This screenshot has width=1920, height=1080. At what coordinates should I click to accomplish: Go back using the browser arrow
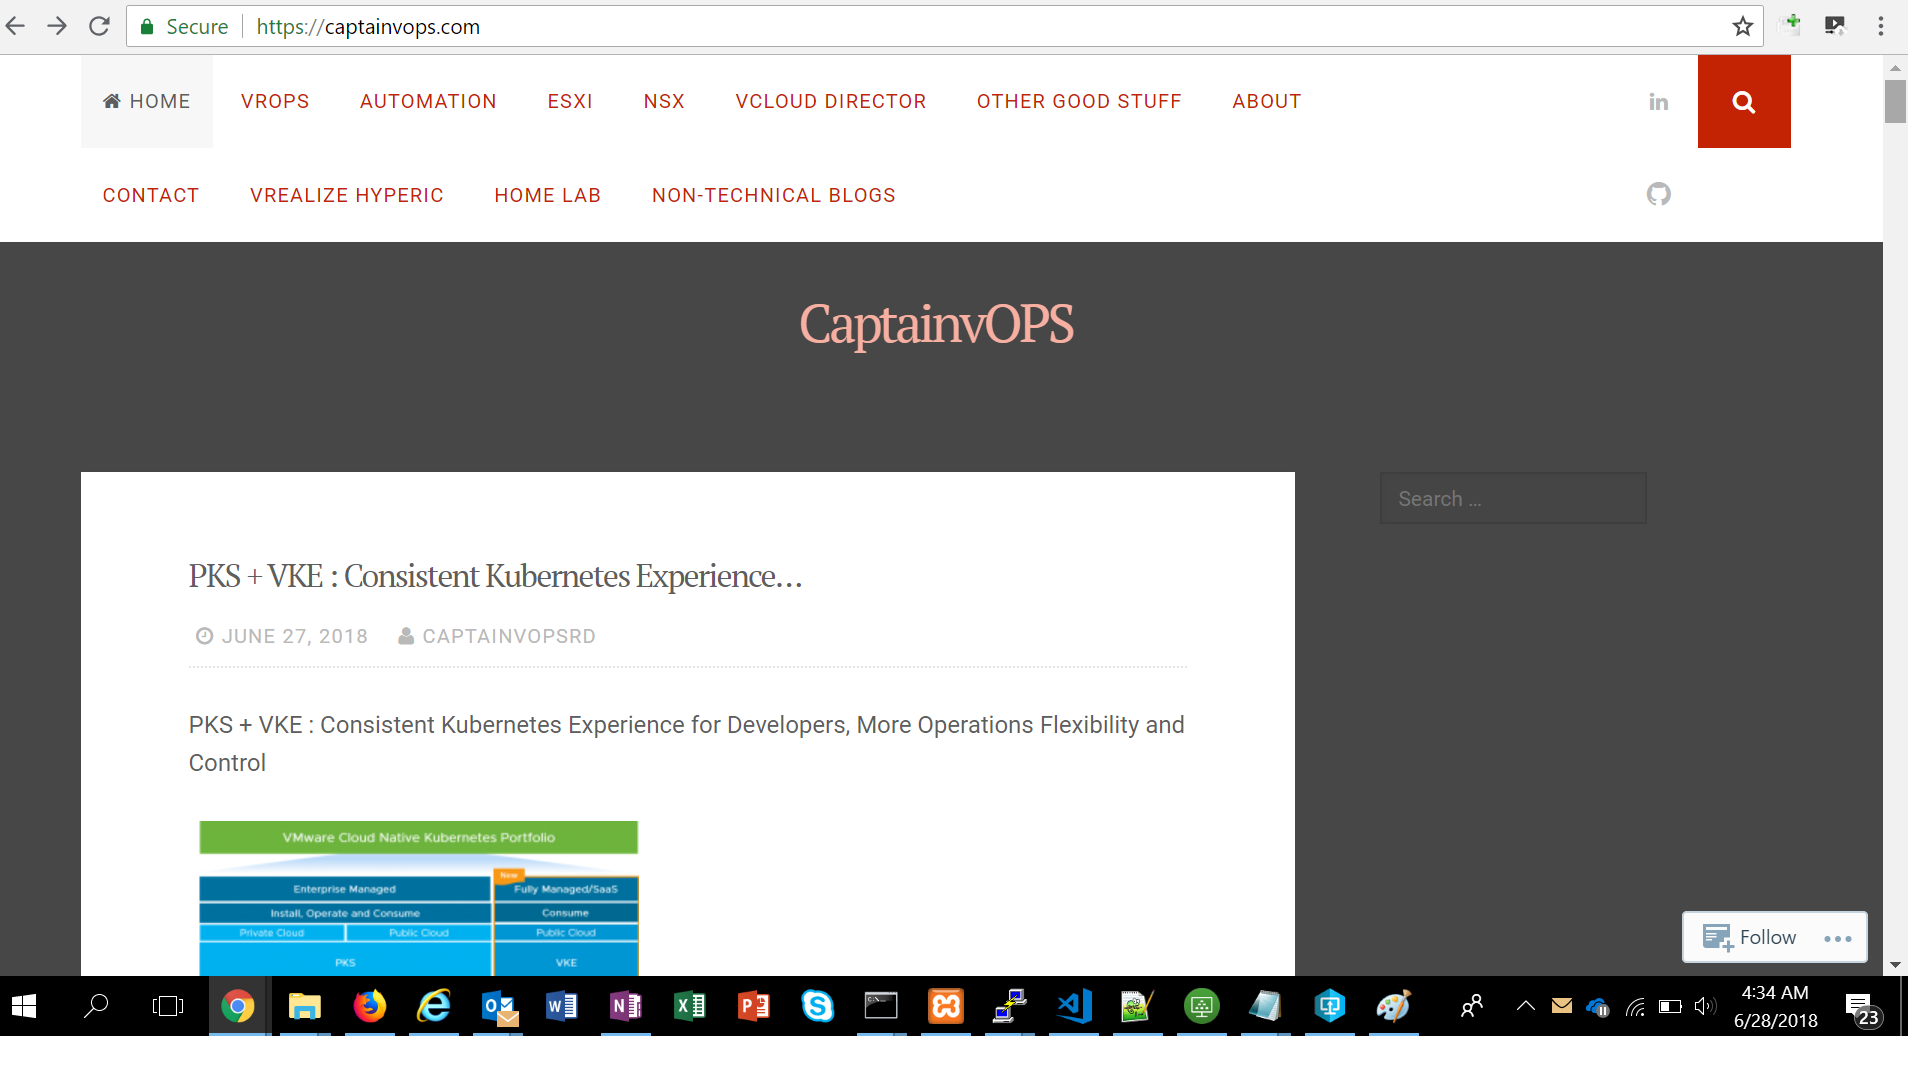(16, 27)
